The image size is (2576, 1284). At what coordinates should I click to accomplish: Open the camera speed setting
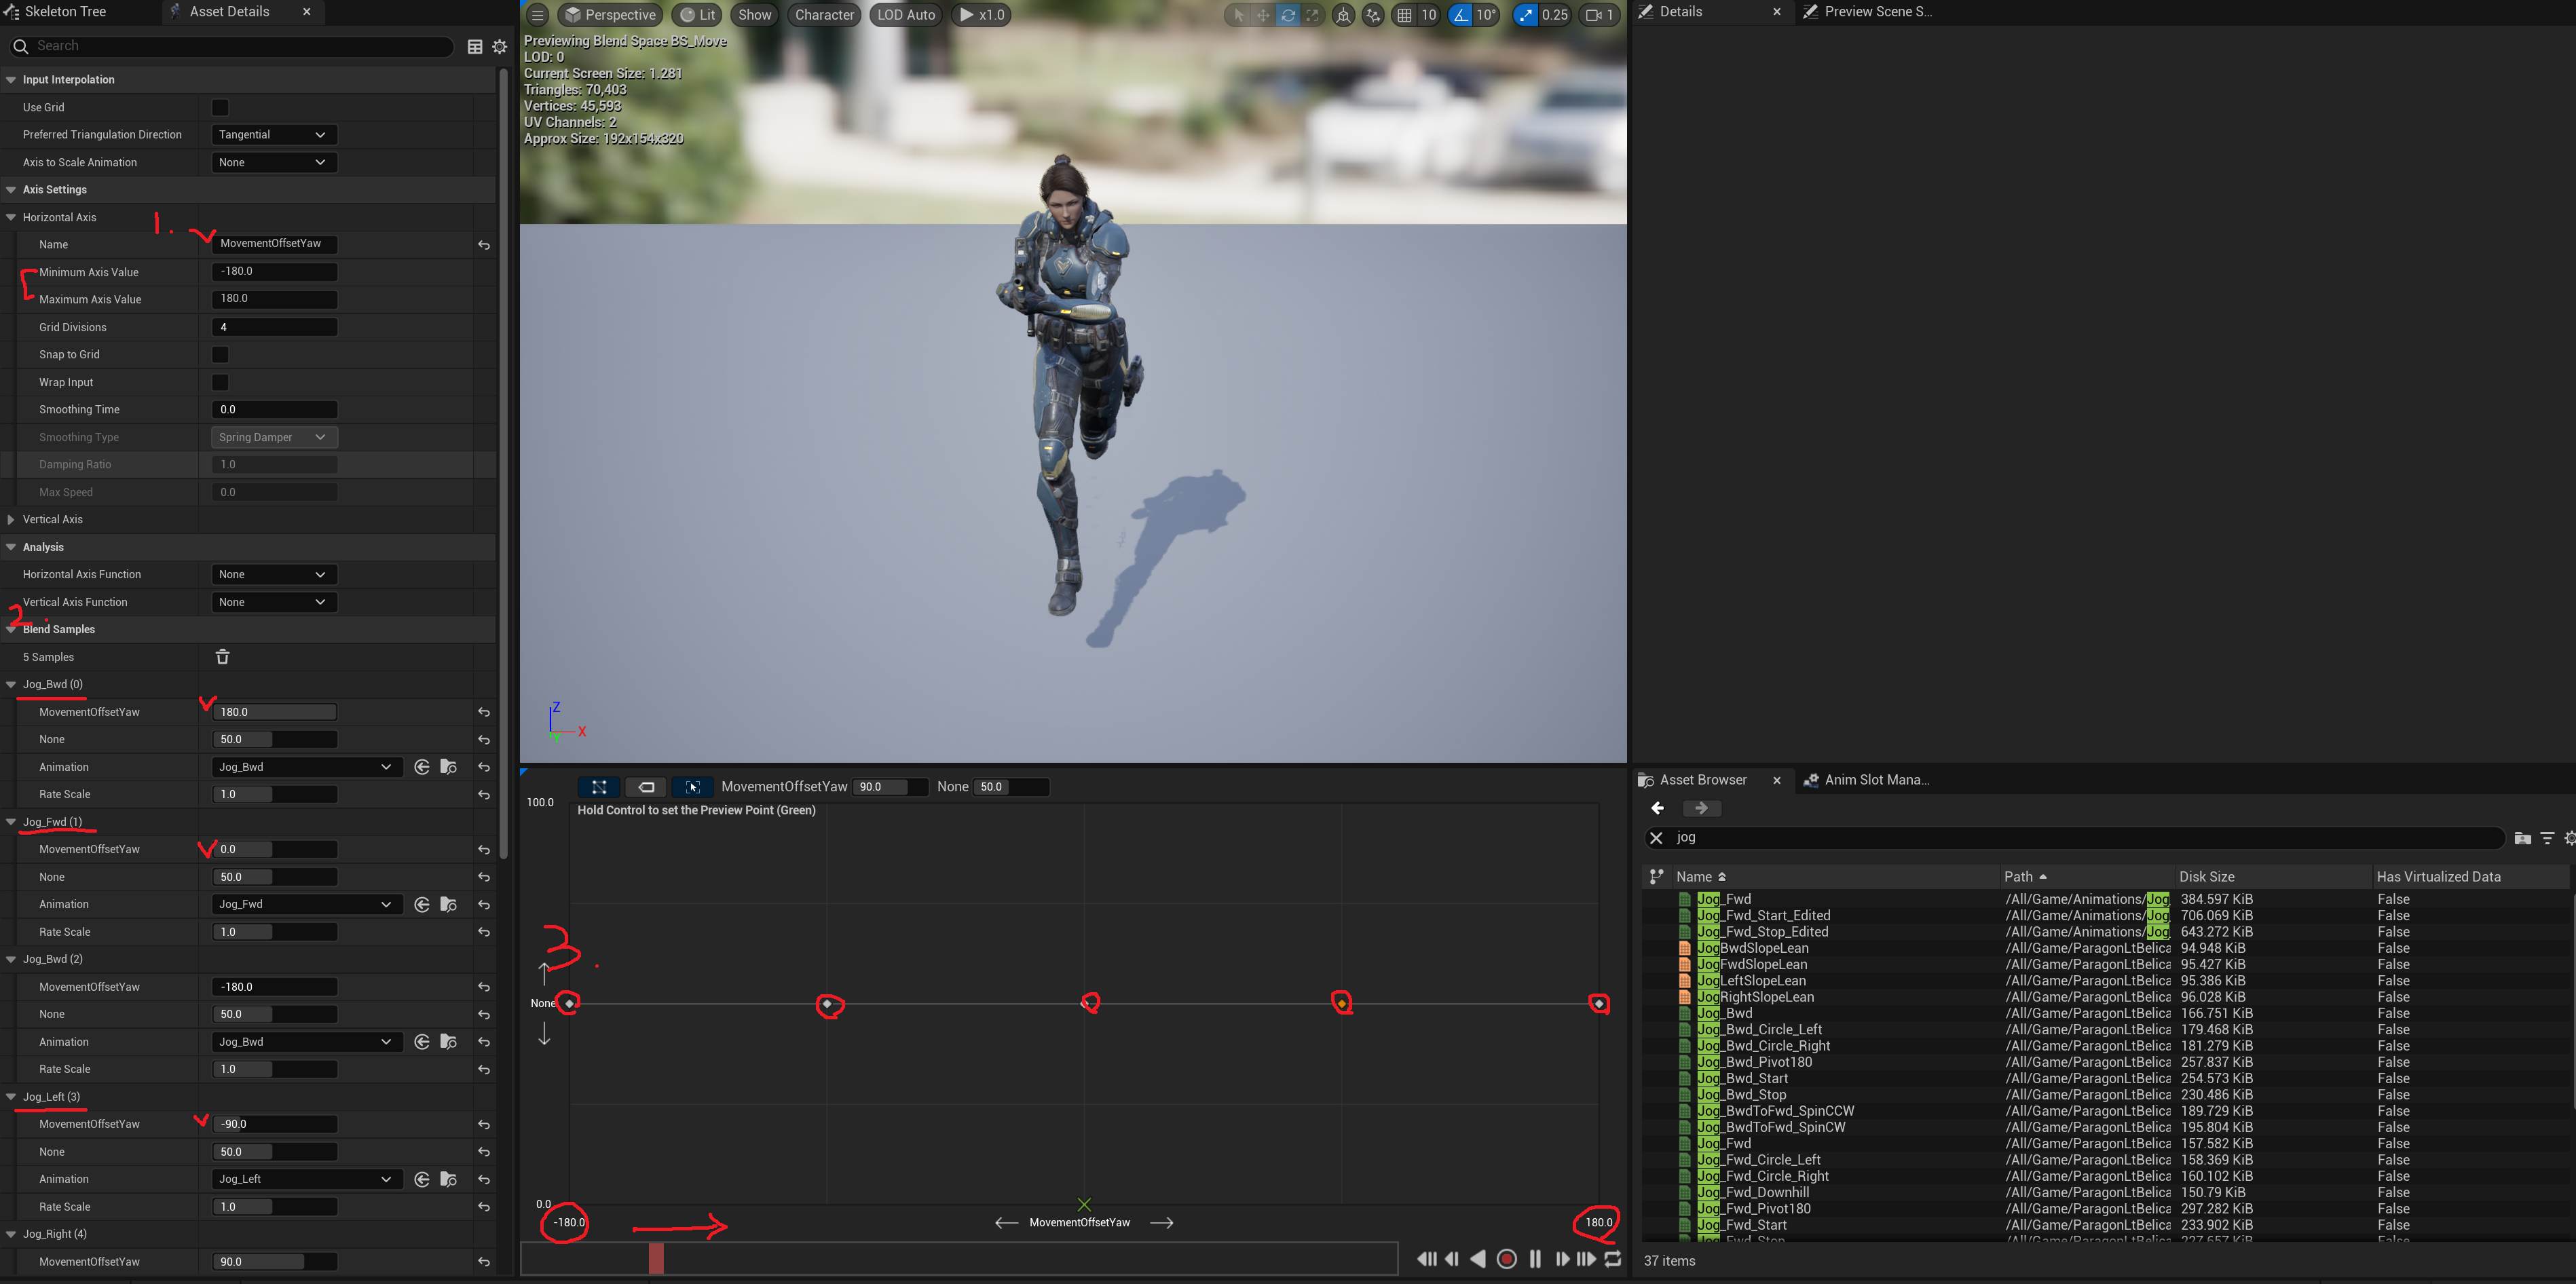point(1599,15)
